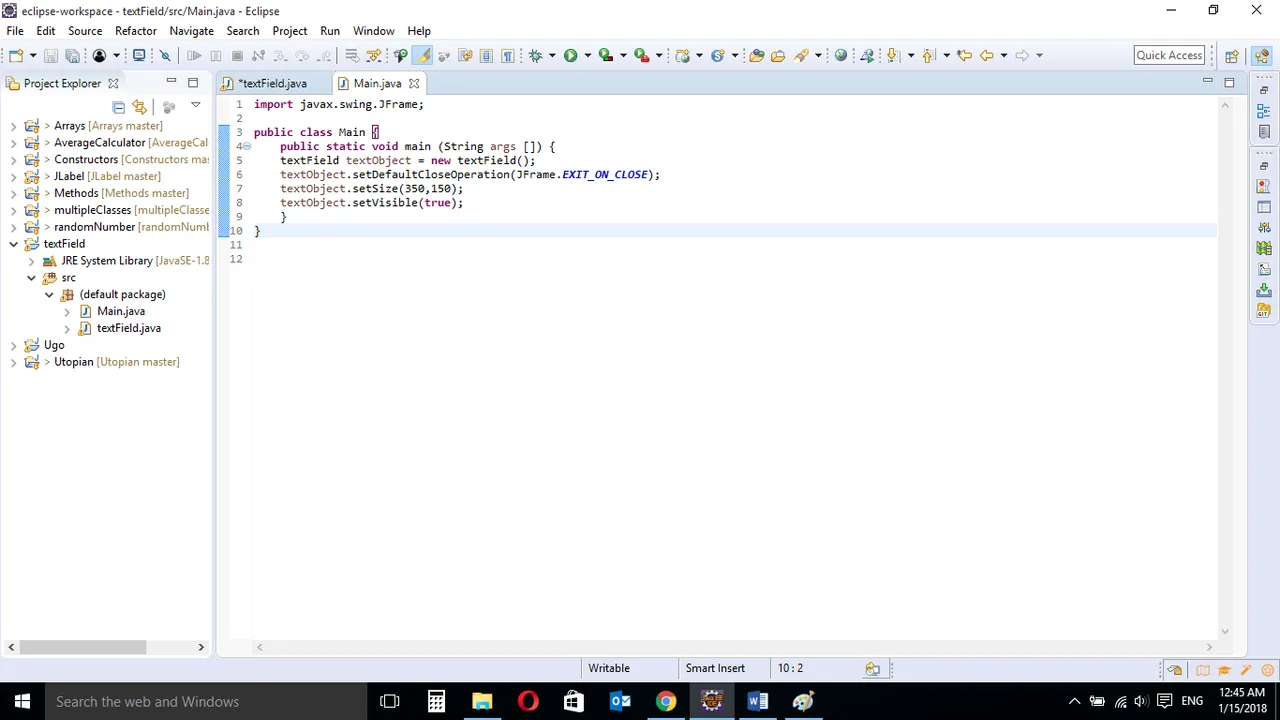Expand the Utopian project
The width and height of the screenshot is (1280, 720).
click(x=13, y=362)
